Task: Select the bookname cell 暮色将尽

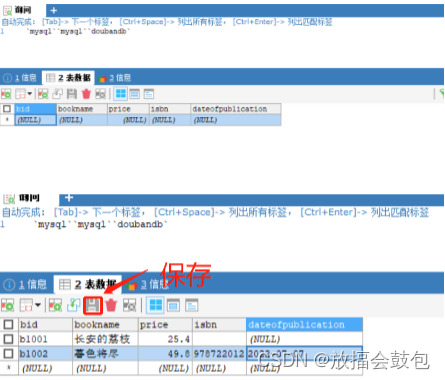Action: click(x=105, y=353)
